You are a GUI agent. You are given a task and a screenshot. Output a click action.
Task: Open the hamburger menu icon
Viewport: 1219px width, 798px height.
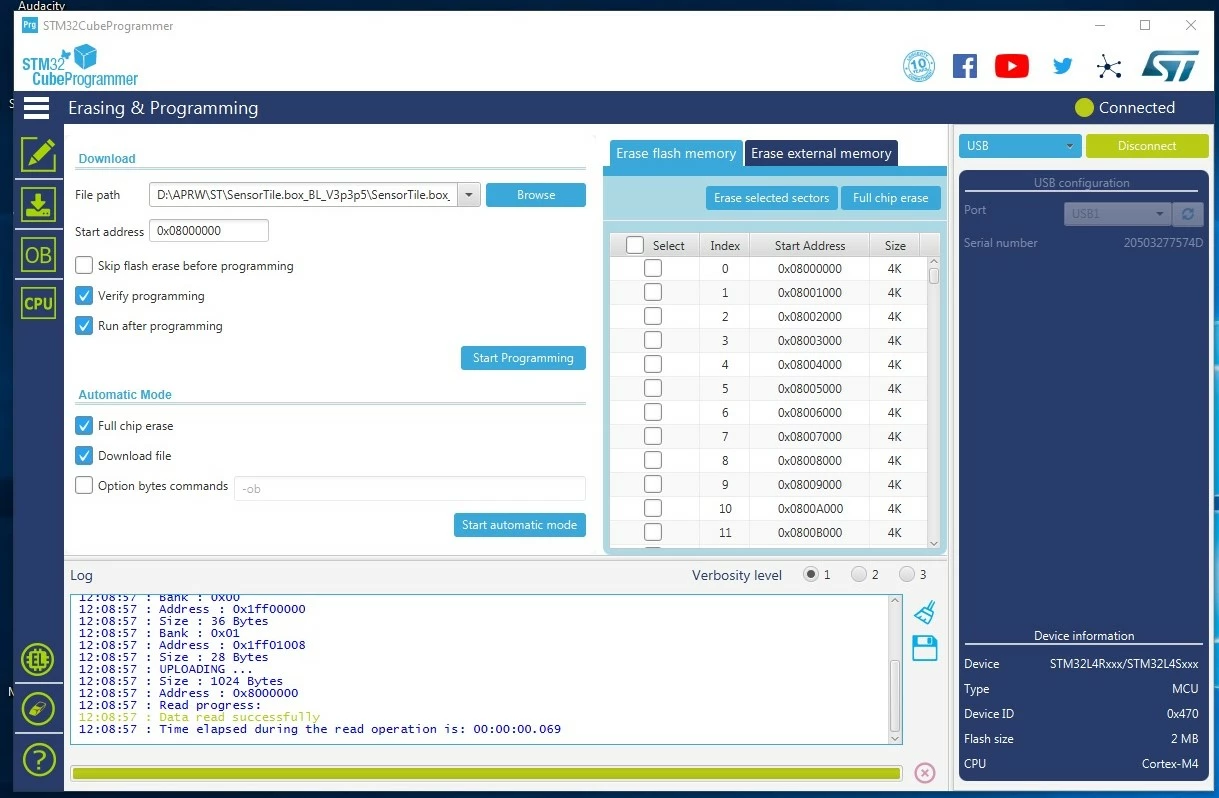coord(37,108)
